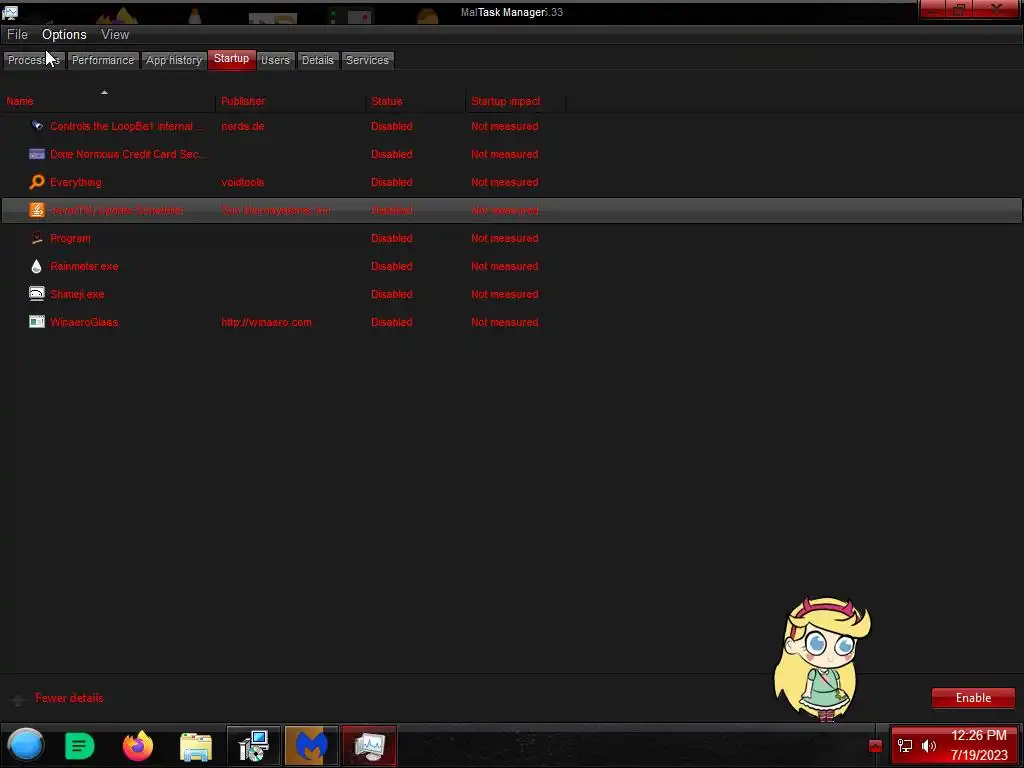Collapse with Fewer details arrow icon
Viewport: 1024px width, 768px height.
(x=18, y=699)
